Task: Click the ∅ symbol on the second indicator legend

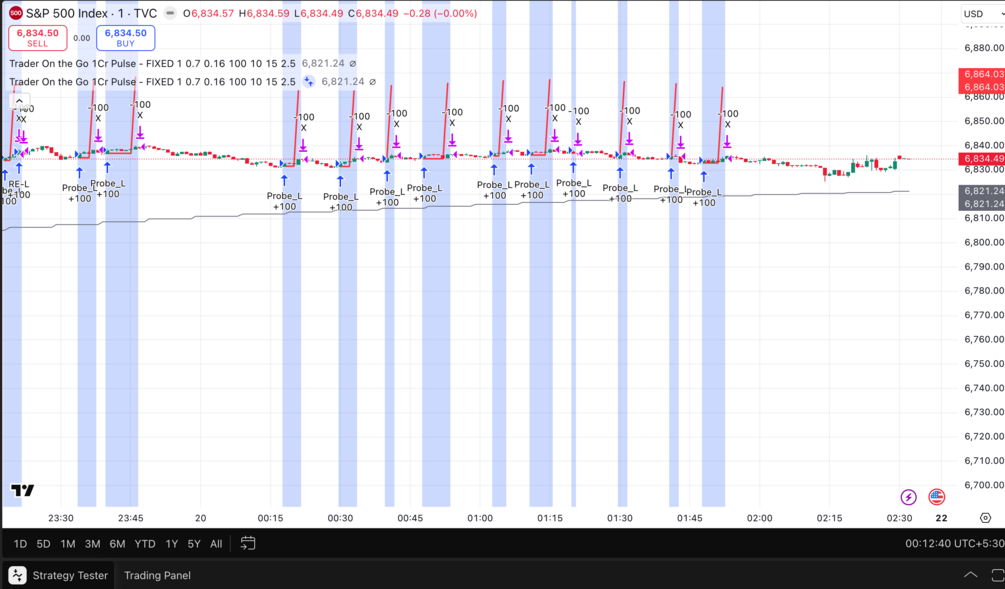Action: (x=372, y=81)
